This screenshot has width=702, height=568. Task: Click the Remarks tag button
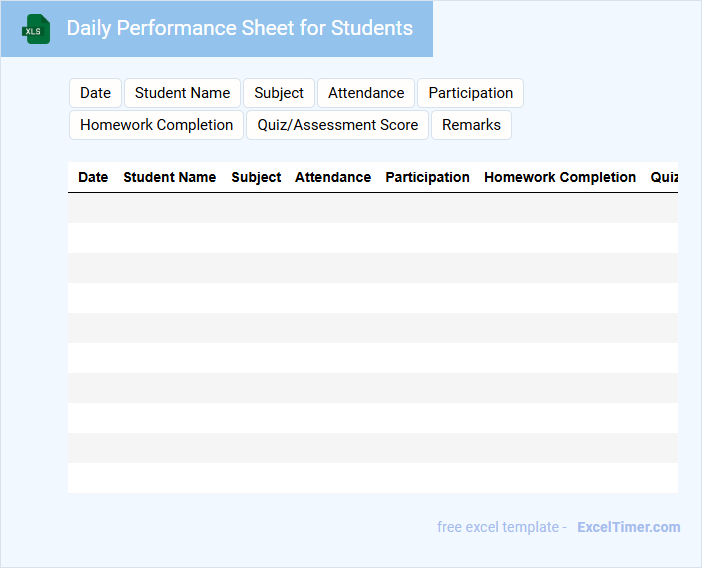pos(471,125)
